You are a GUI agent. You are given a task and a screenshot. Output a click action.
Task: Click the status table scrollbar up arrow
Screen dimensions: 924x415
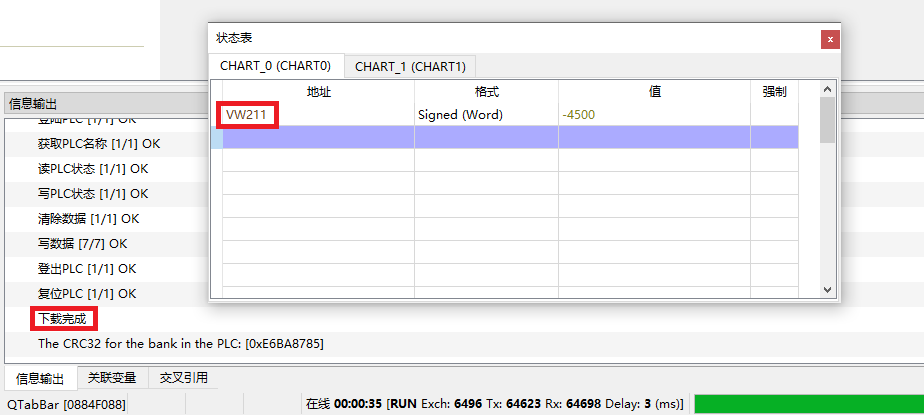pyautogui.click(x=827, y=91)
